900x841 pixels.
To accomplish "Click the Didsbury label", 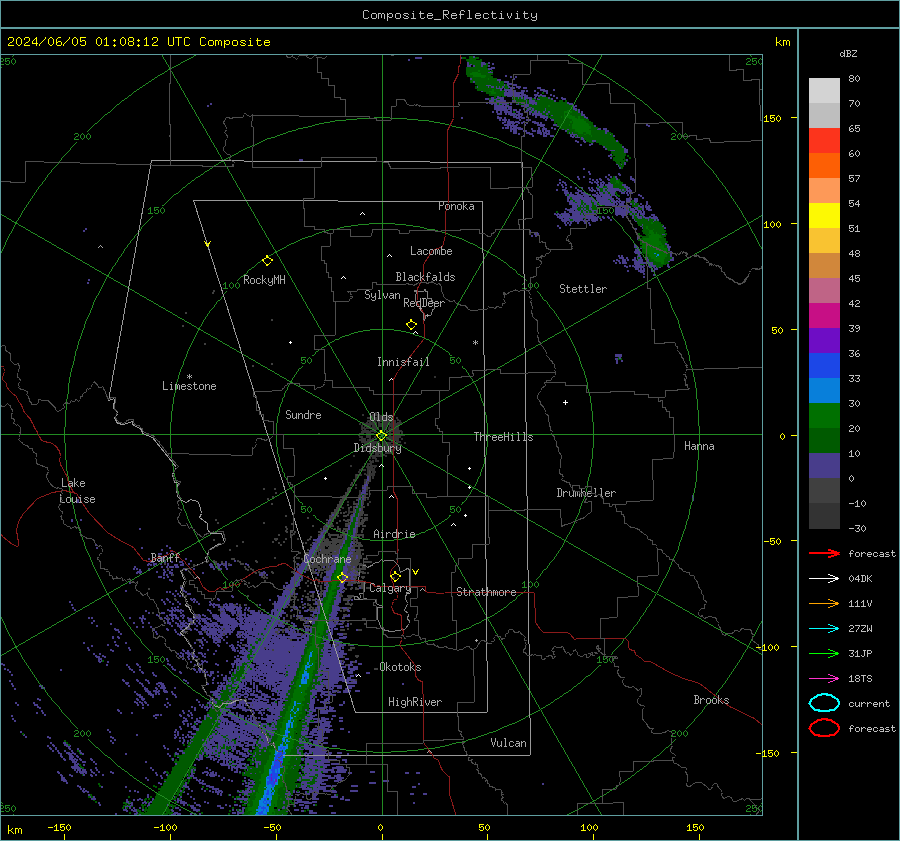I will (378, 448).
